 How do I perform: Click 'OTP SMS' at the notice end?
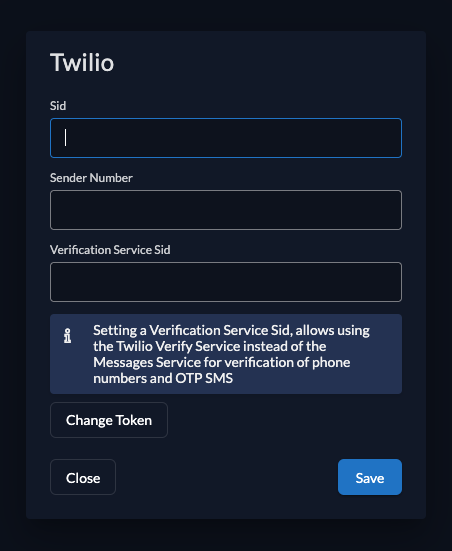(204, 378)
